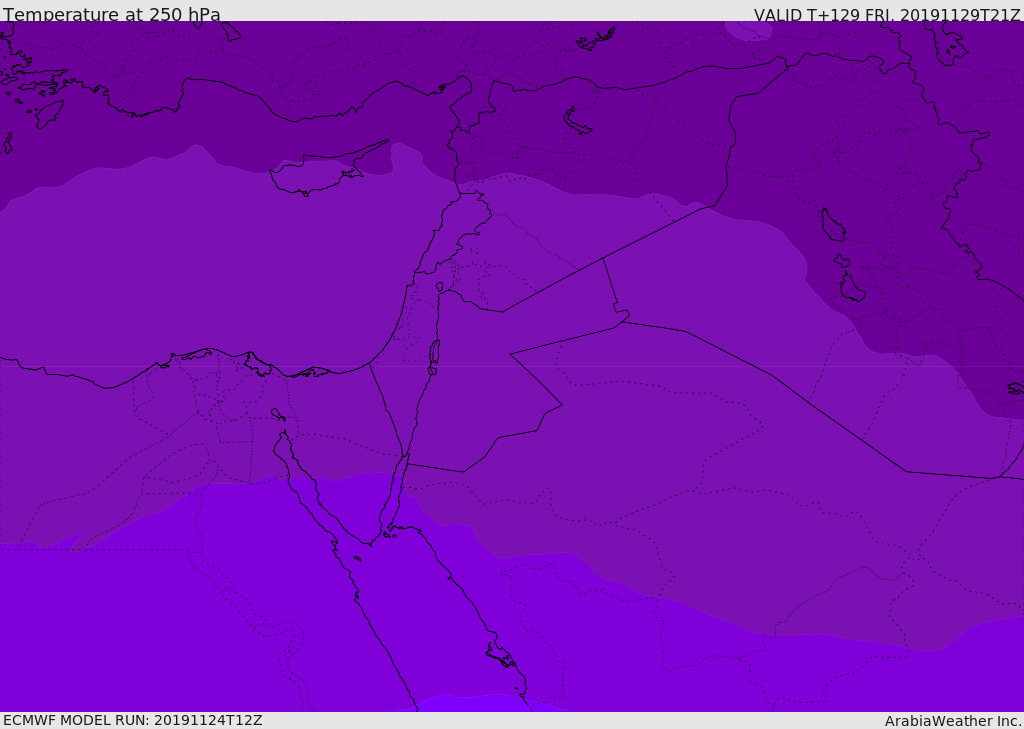Click the 'VALID T+129 FRI. 20191129T21Z' label
1024x729 pixels.
click(887, 14)
